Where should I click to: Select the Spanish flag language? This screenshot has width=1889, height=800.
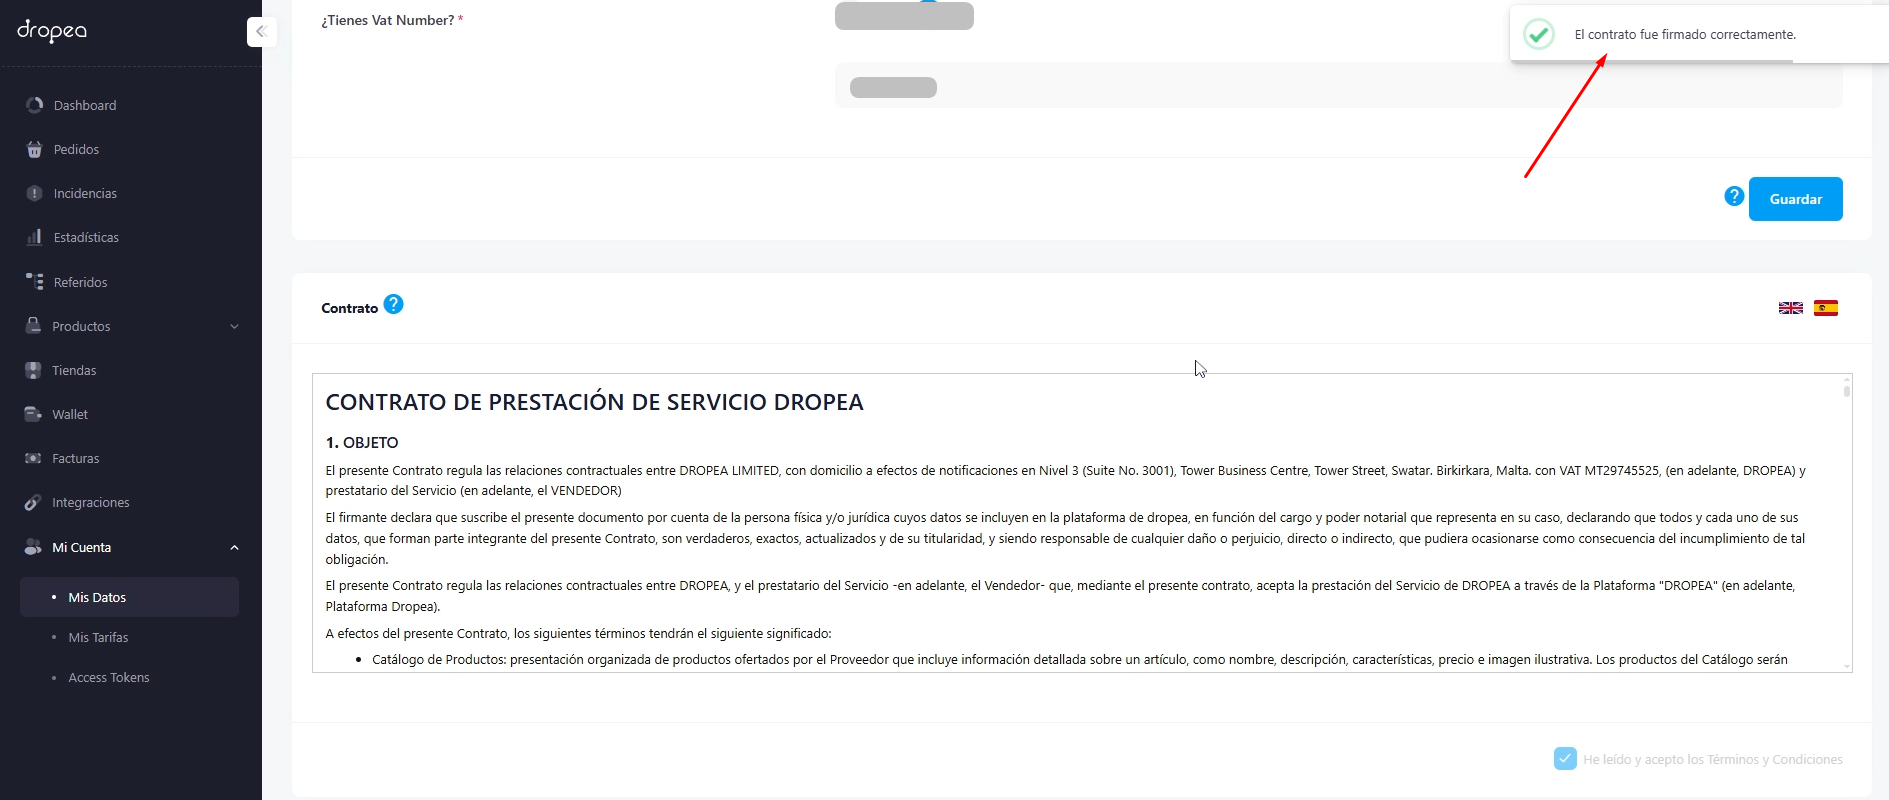(x=1825, y=308)
